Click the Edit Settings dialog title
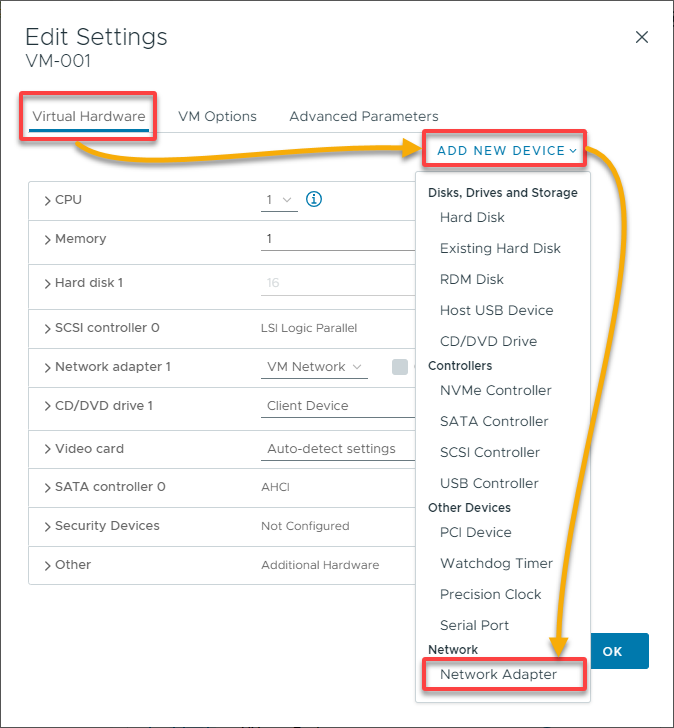 click(x=96, y=37)
